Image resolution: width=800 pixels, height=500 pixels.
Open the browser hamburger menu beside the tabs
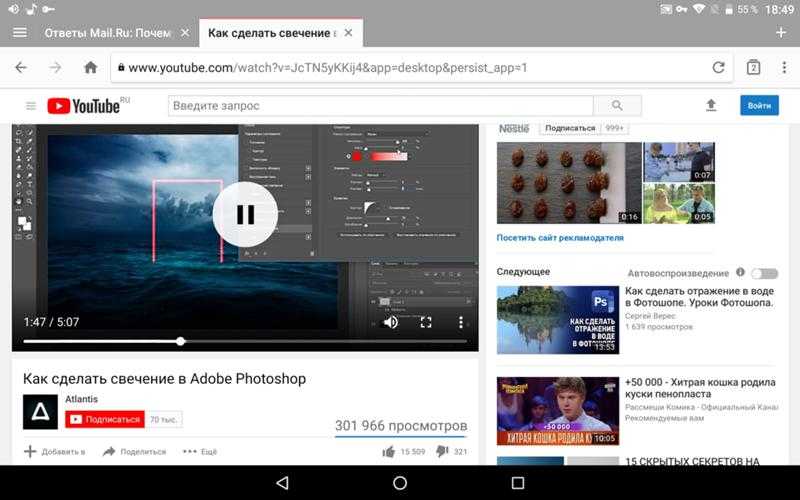(20, 33)
